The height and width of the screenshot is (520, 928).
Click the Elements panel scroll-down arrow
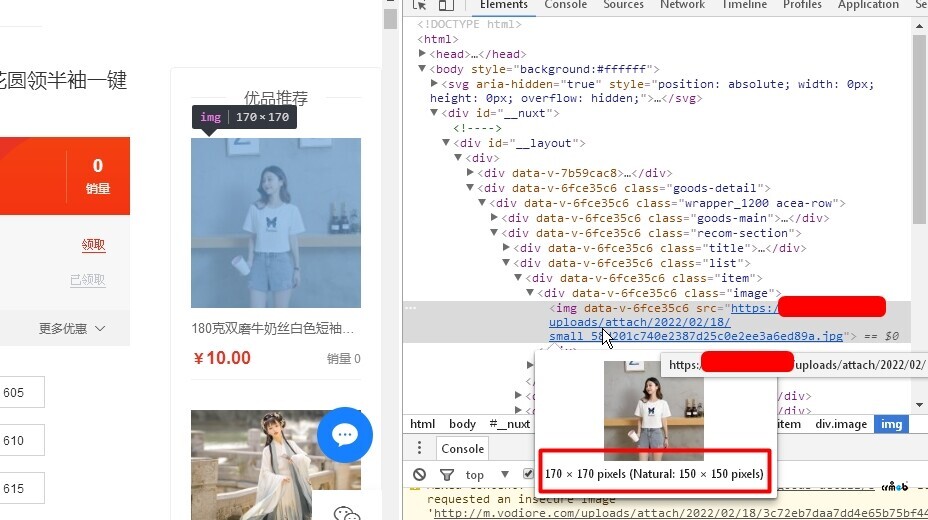919,405
